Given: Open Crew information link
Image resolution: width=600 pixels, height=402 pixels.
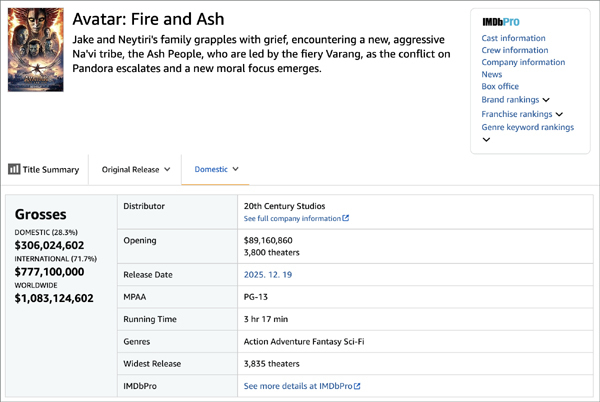Looking at the screenshot, I should pyautogui.click(x=514, y=50).
